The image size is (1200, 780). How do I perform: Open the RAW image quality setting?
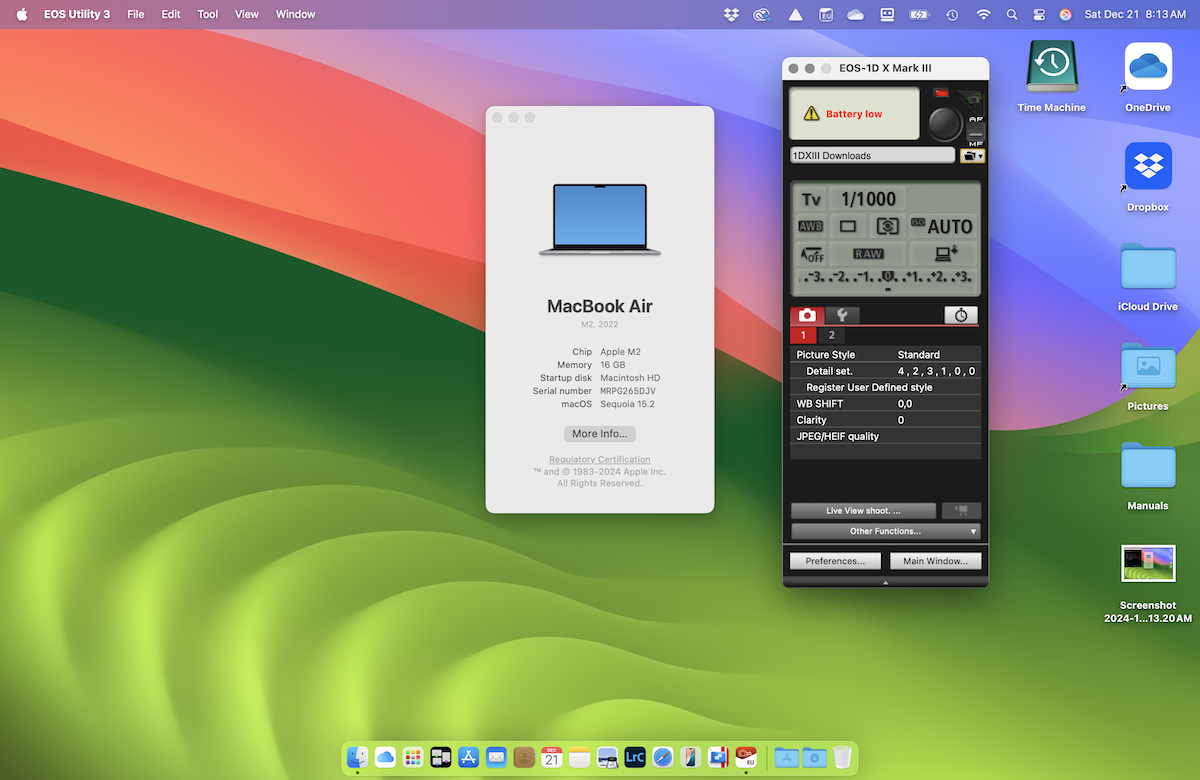click(867, 254)
